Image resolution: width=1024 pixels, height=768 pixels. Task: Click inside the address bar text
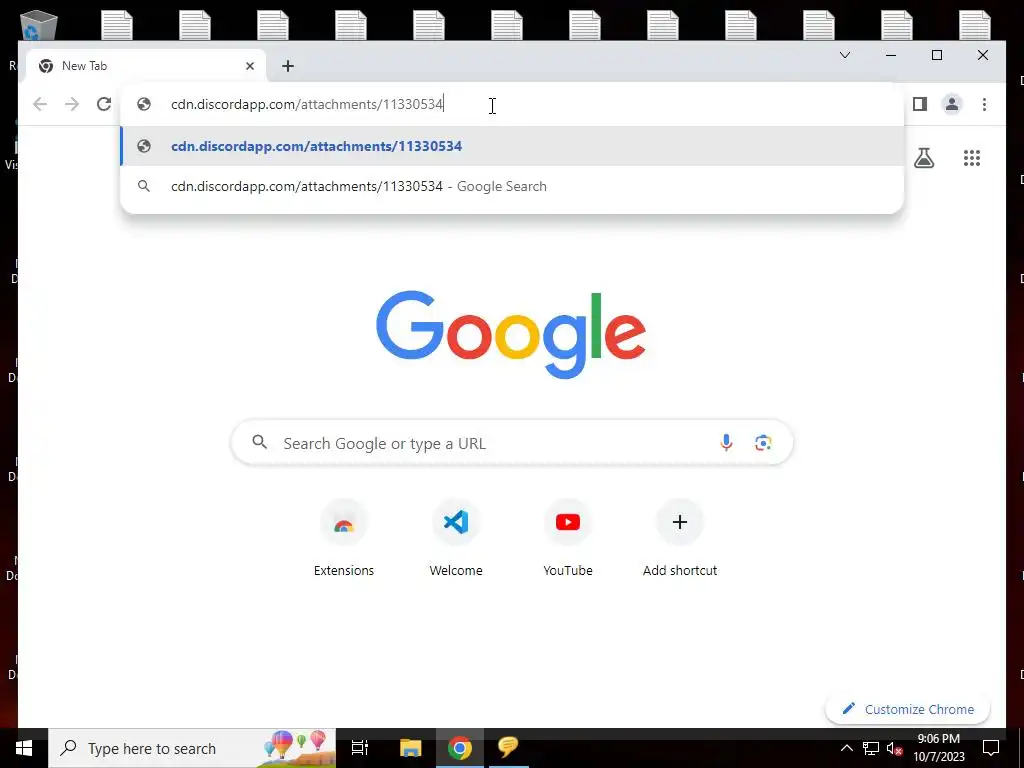[x=307, y=104]
